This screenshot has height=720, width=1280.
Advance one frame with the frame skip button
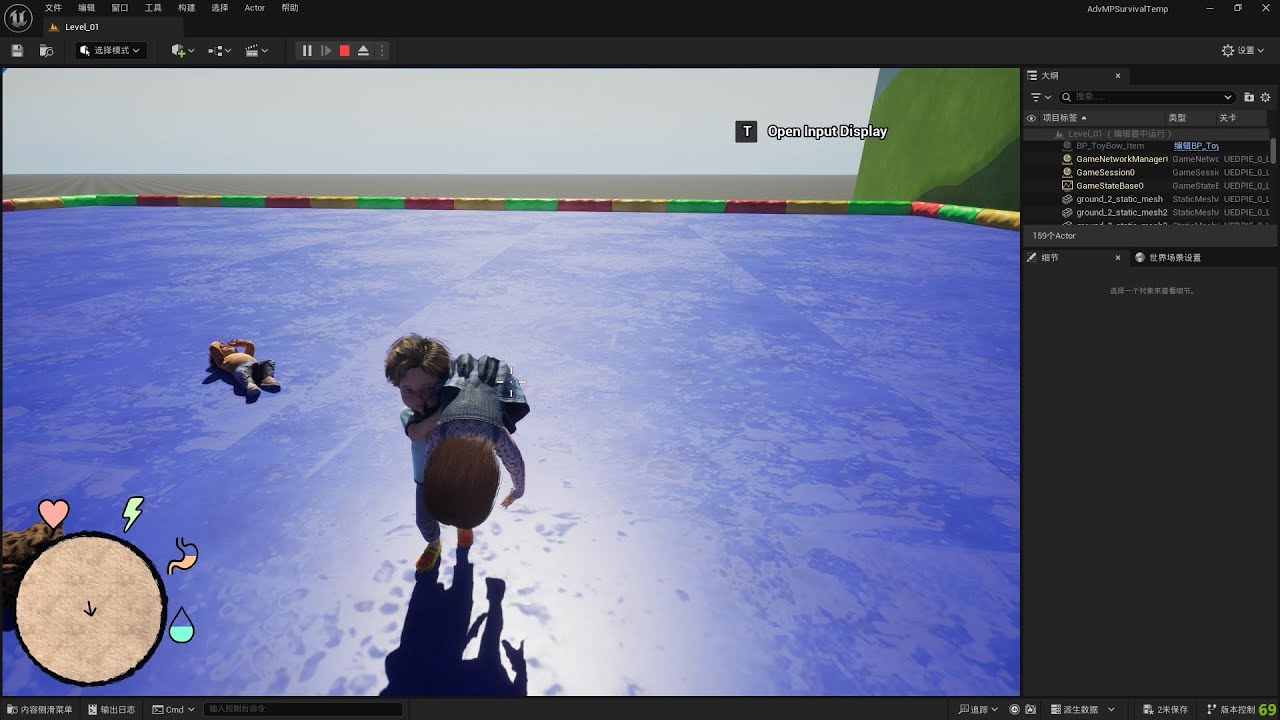point(326,50)
